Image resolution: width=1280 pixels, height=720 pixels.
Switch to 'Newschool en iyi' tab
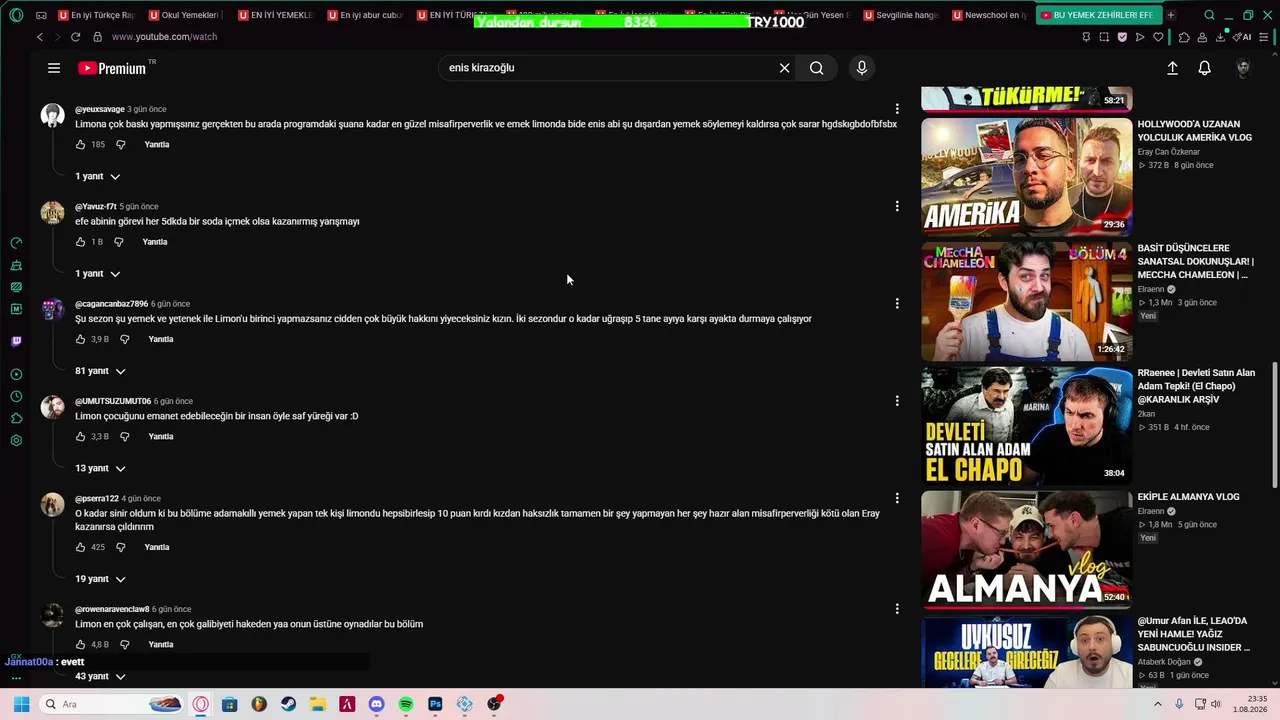[x=990, y=15]
